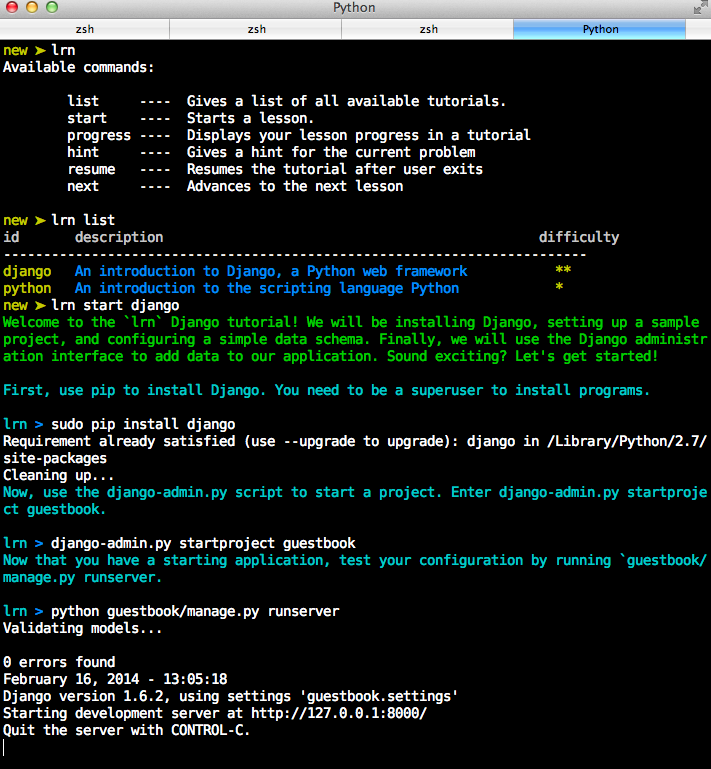Click the 'Django version 1.6.2' line
Viewport: 711px width, 769px height.
(x=230, y=696)
